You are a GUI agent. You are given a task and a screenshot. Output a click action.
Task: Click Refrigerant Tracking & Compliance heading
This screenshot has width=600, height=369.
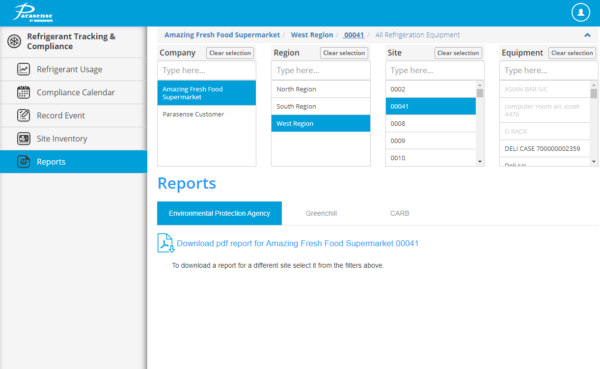pos(71,41)
